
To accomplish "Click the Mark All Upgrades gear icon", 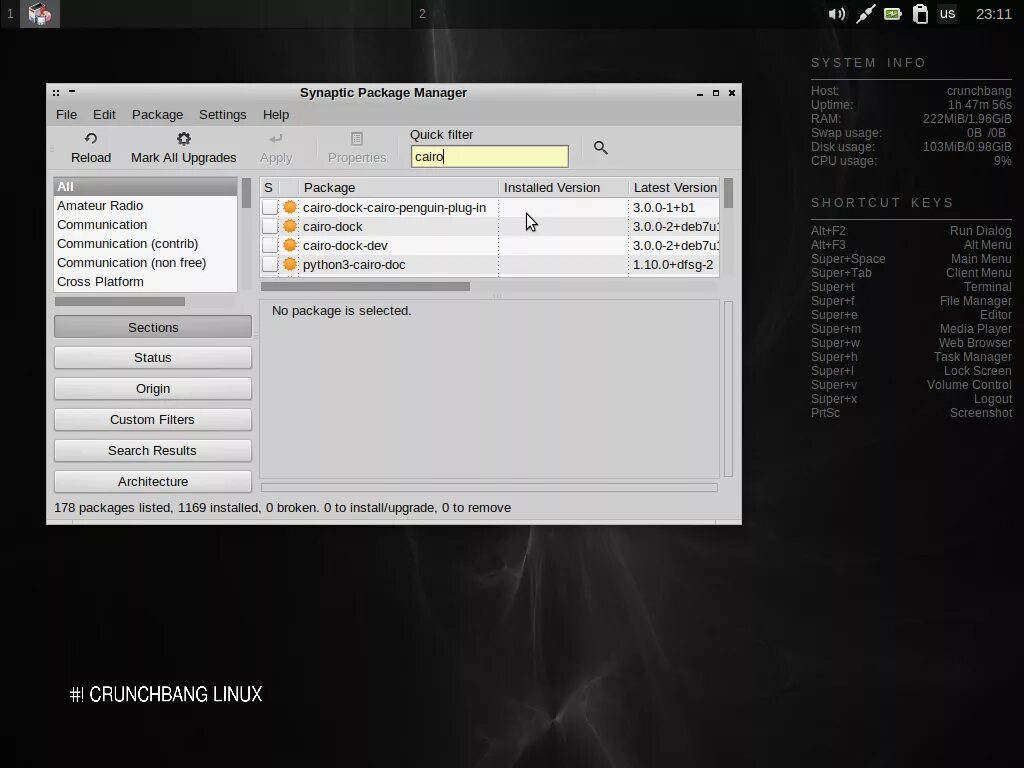I will click(184, 138).
